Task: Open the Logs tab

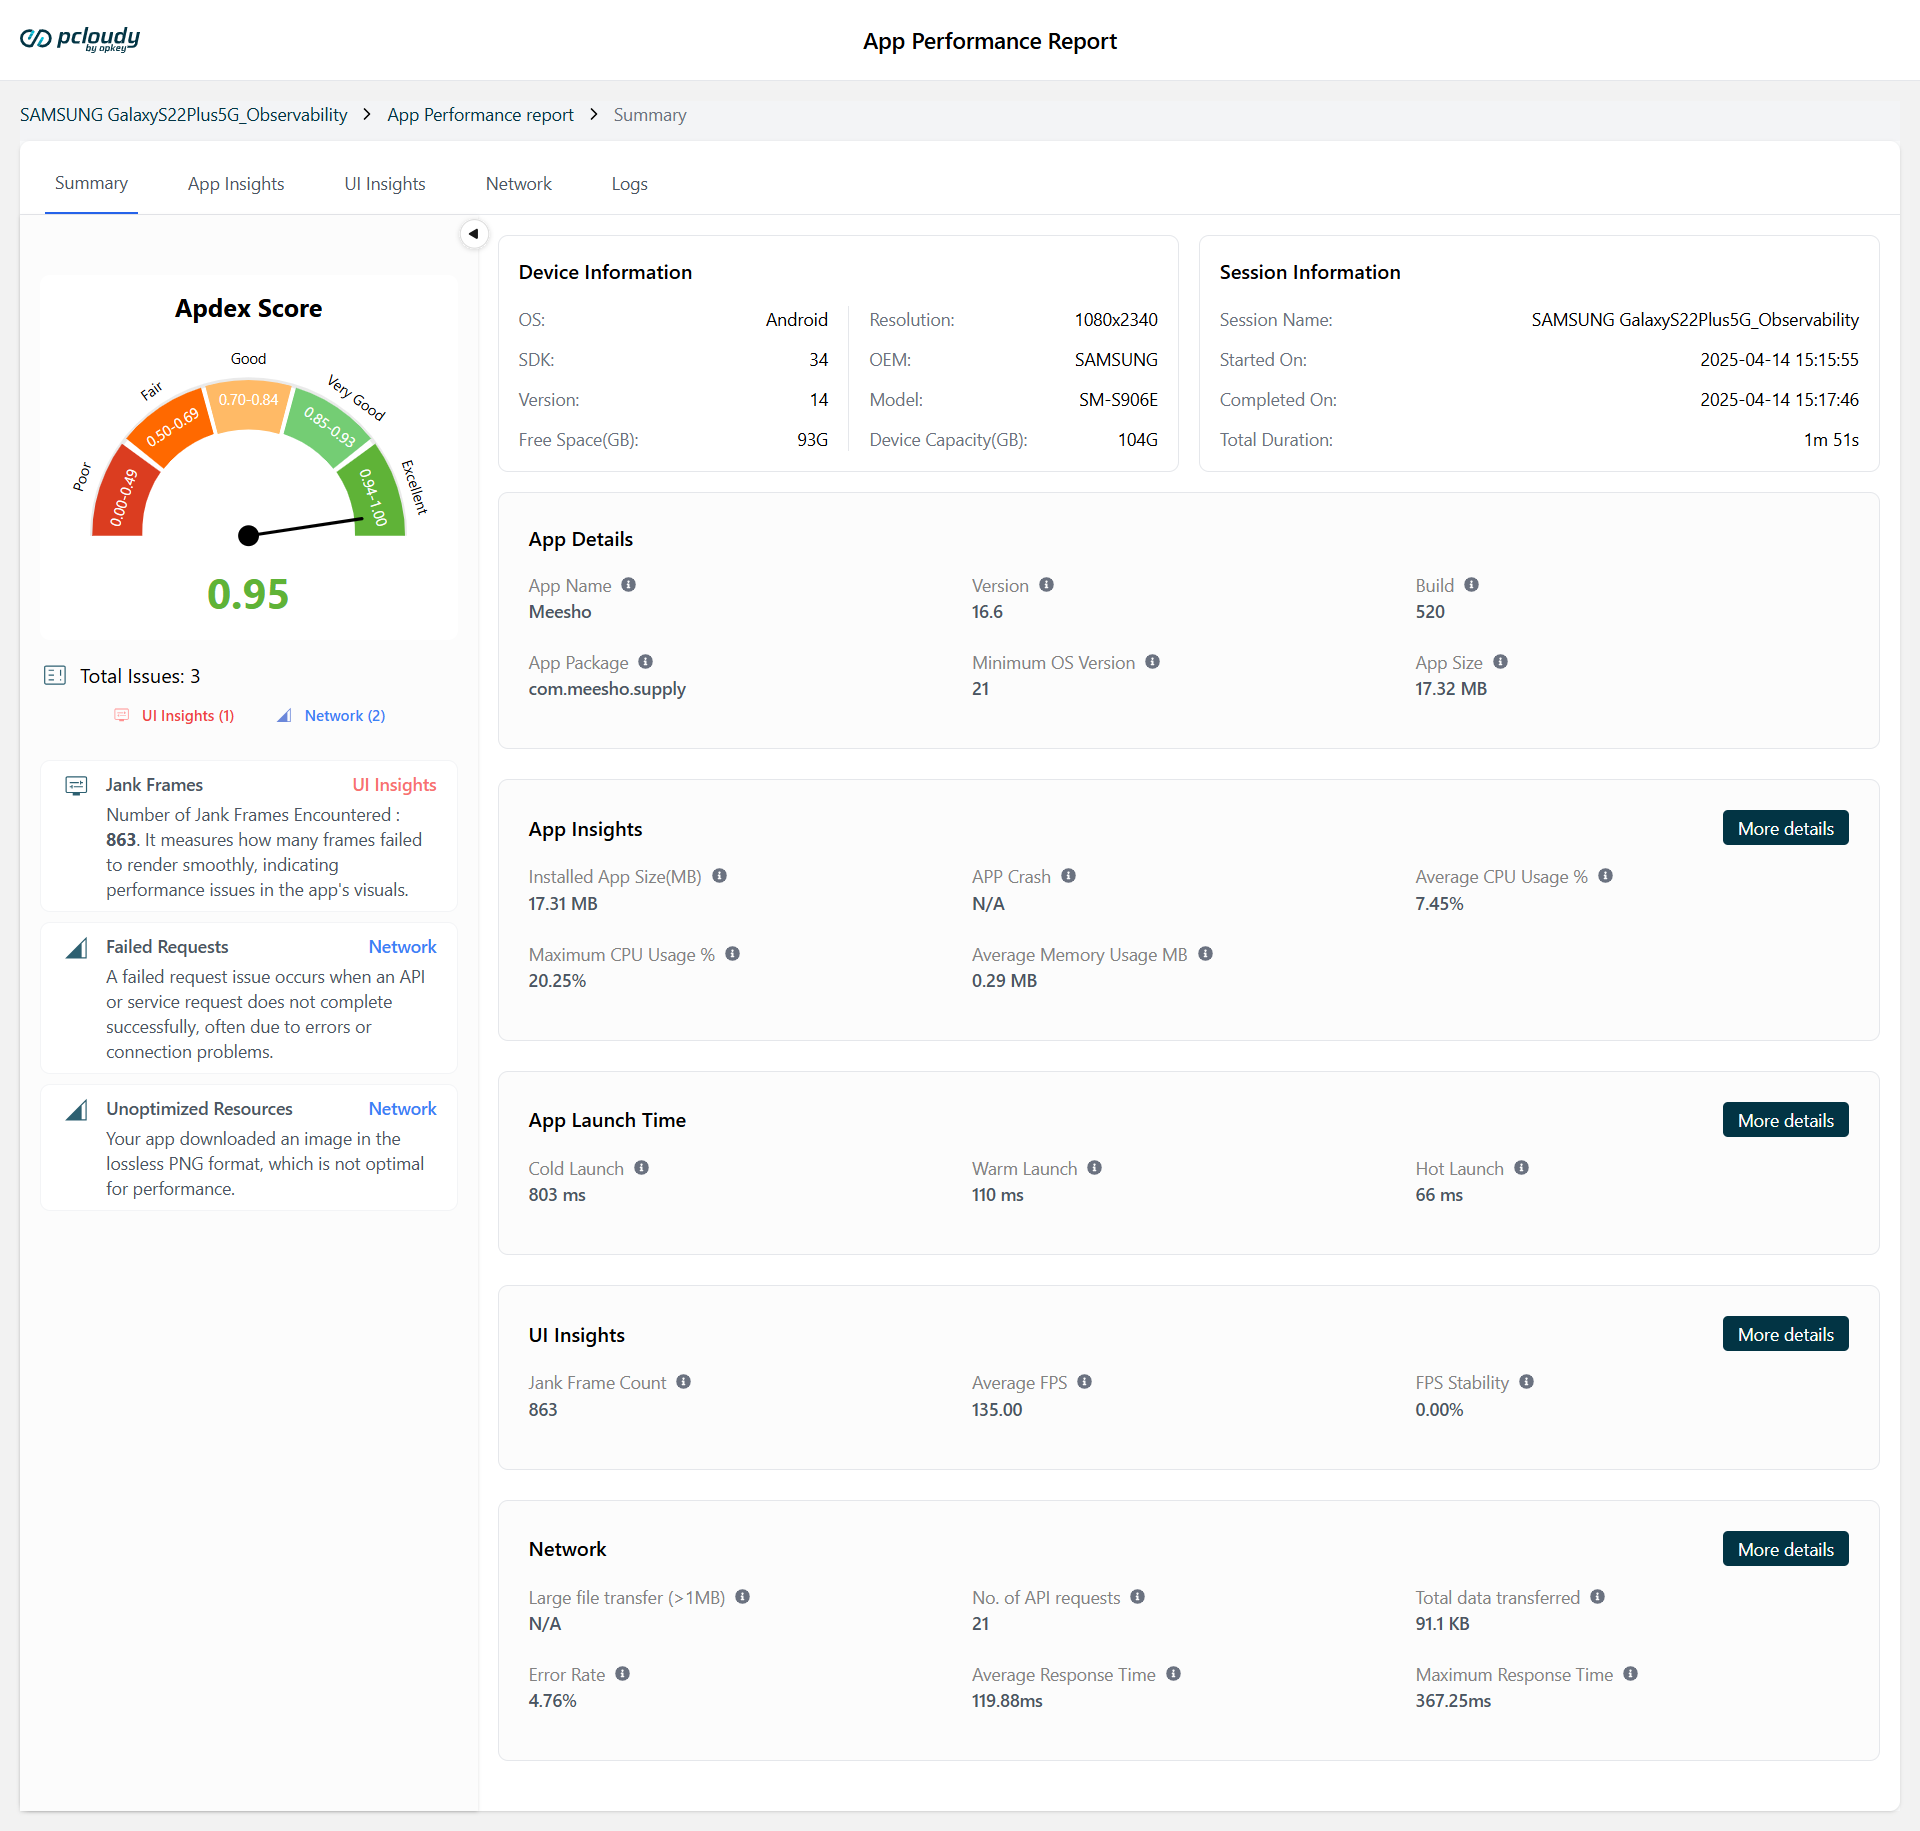Action: (629, 184)
